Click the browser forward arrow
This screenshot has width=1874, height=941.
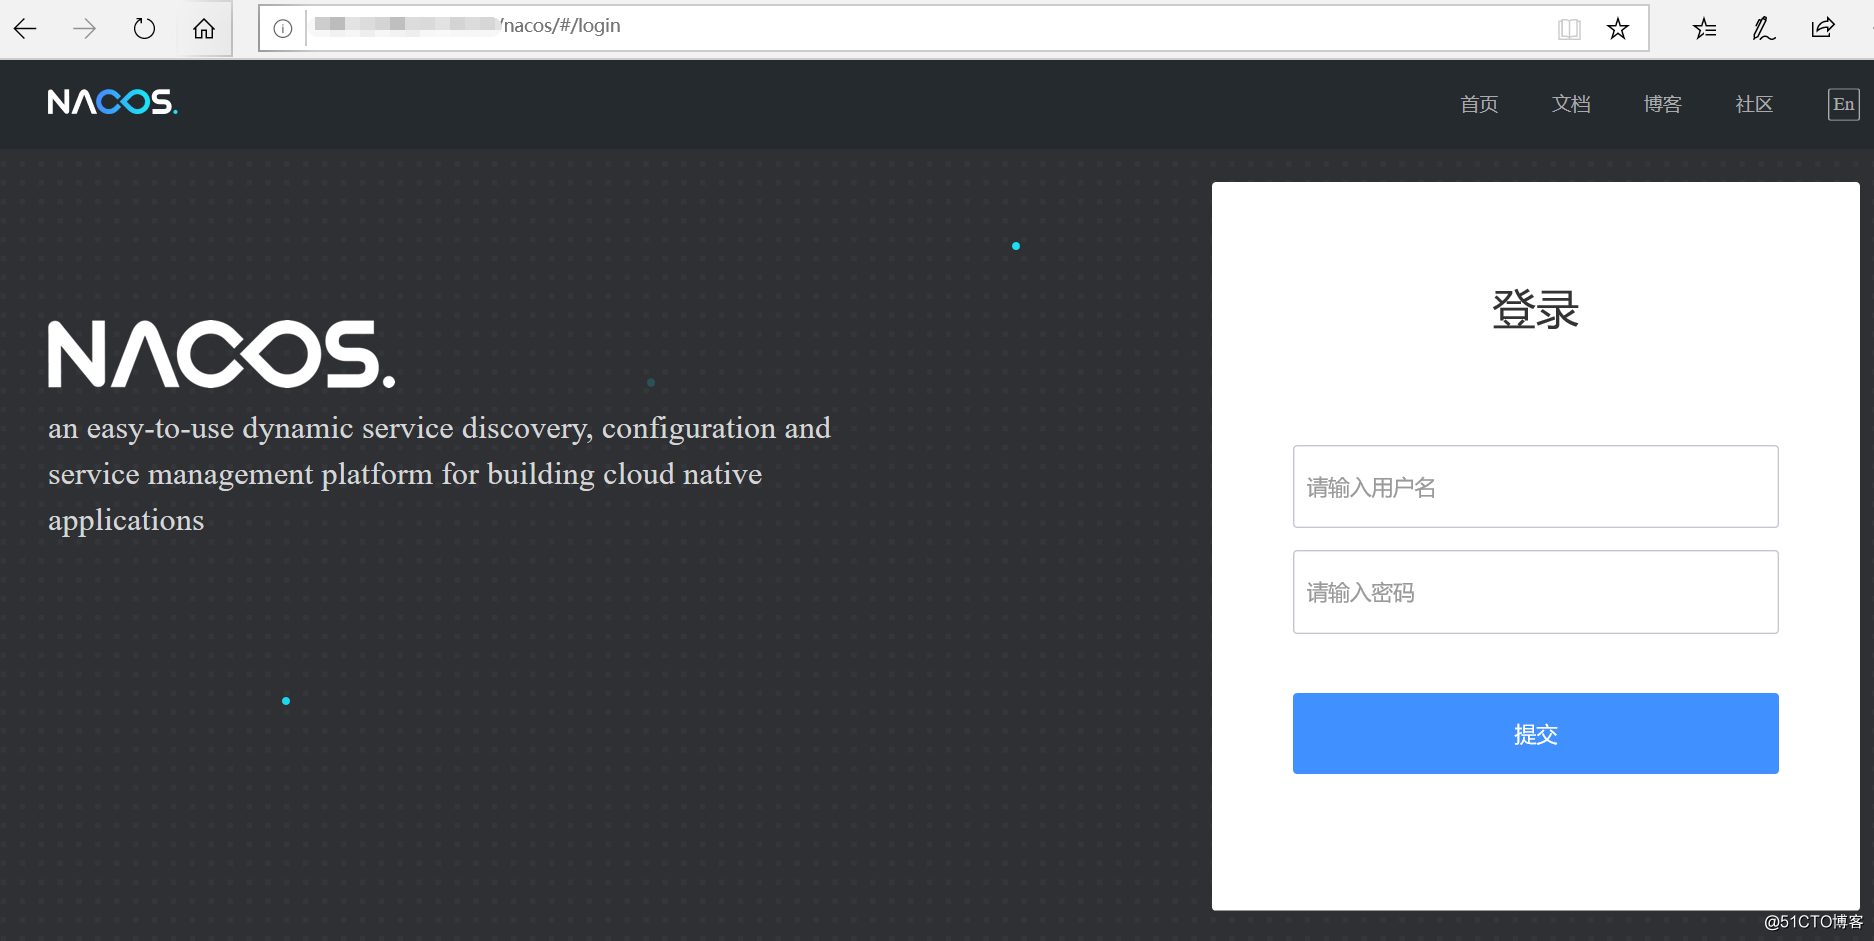click(x=85, y=29)
